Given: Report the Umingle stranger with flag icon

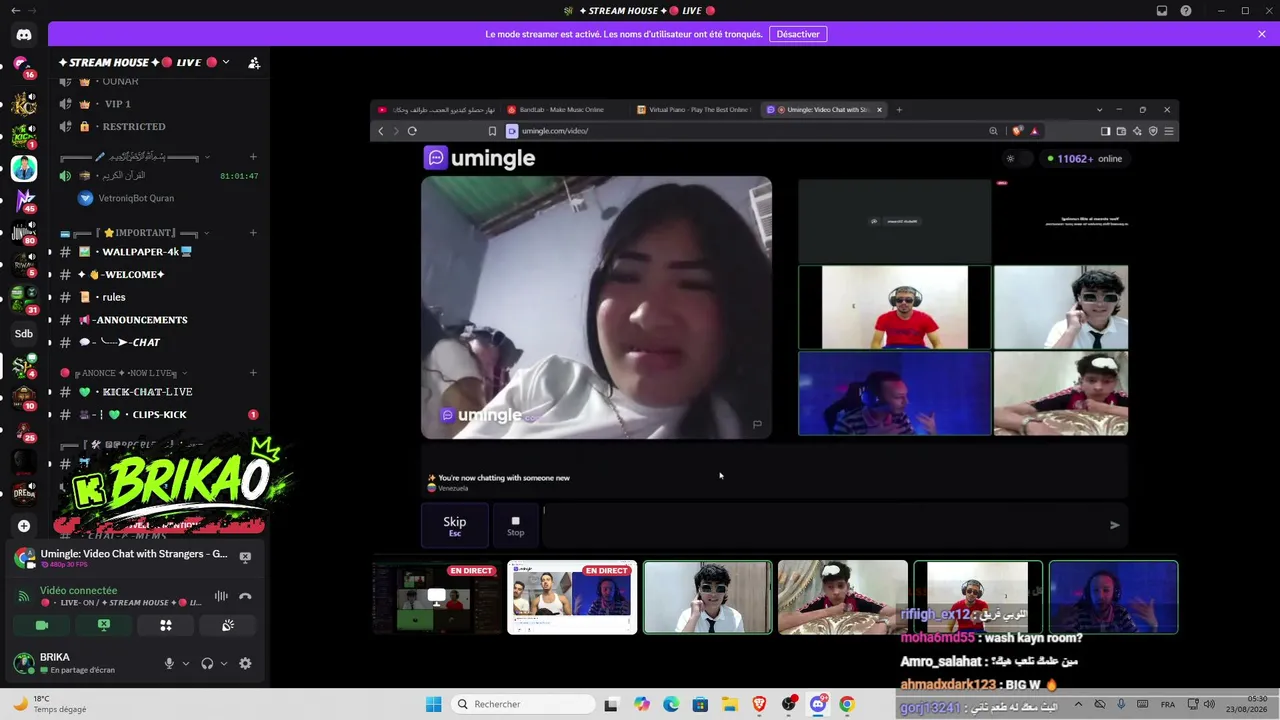Looking at the screenshot, I should (757, 424).
